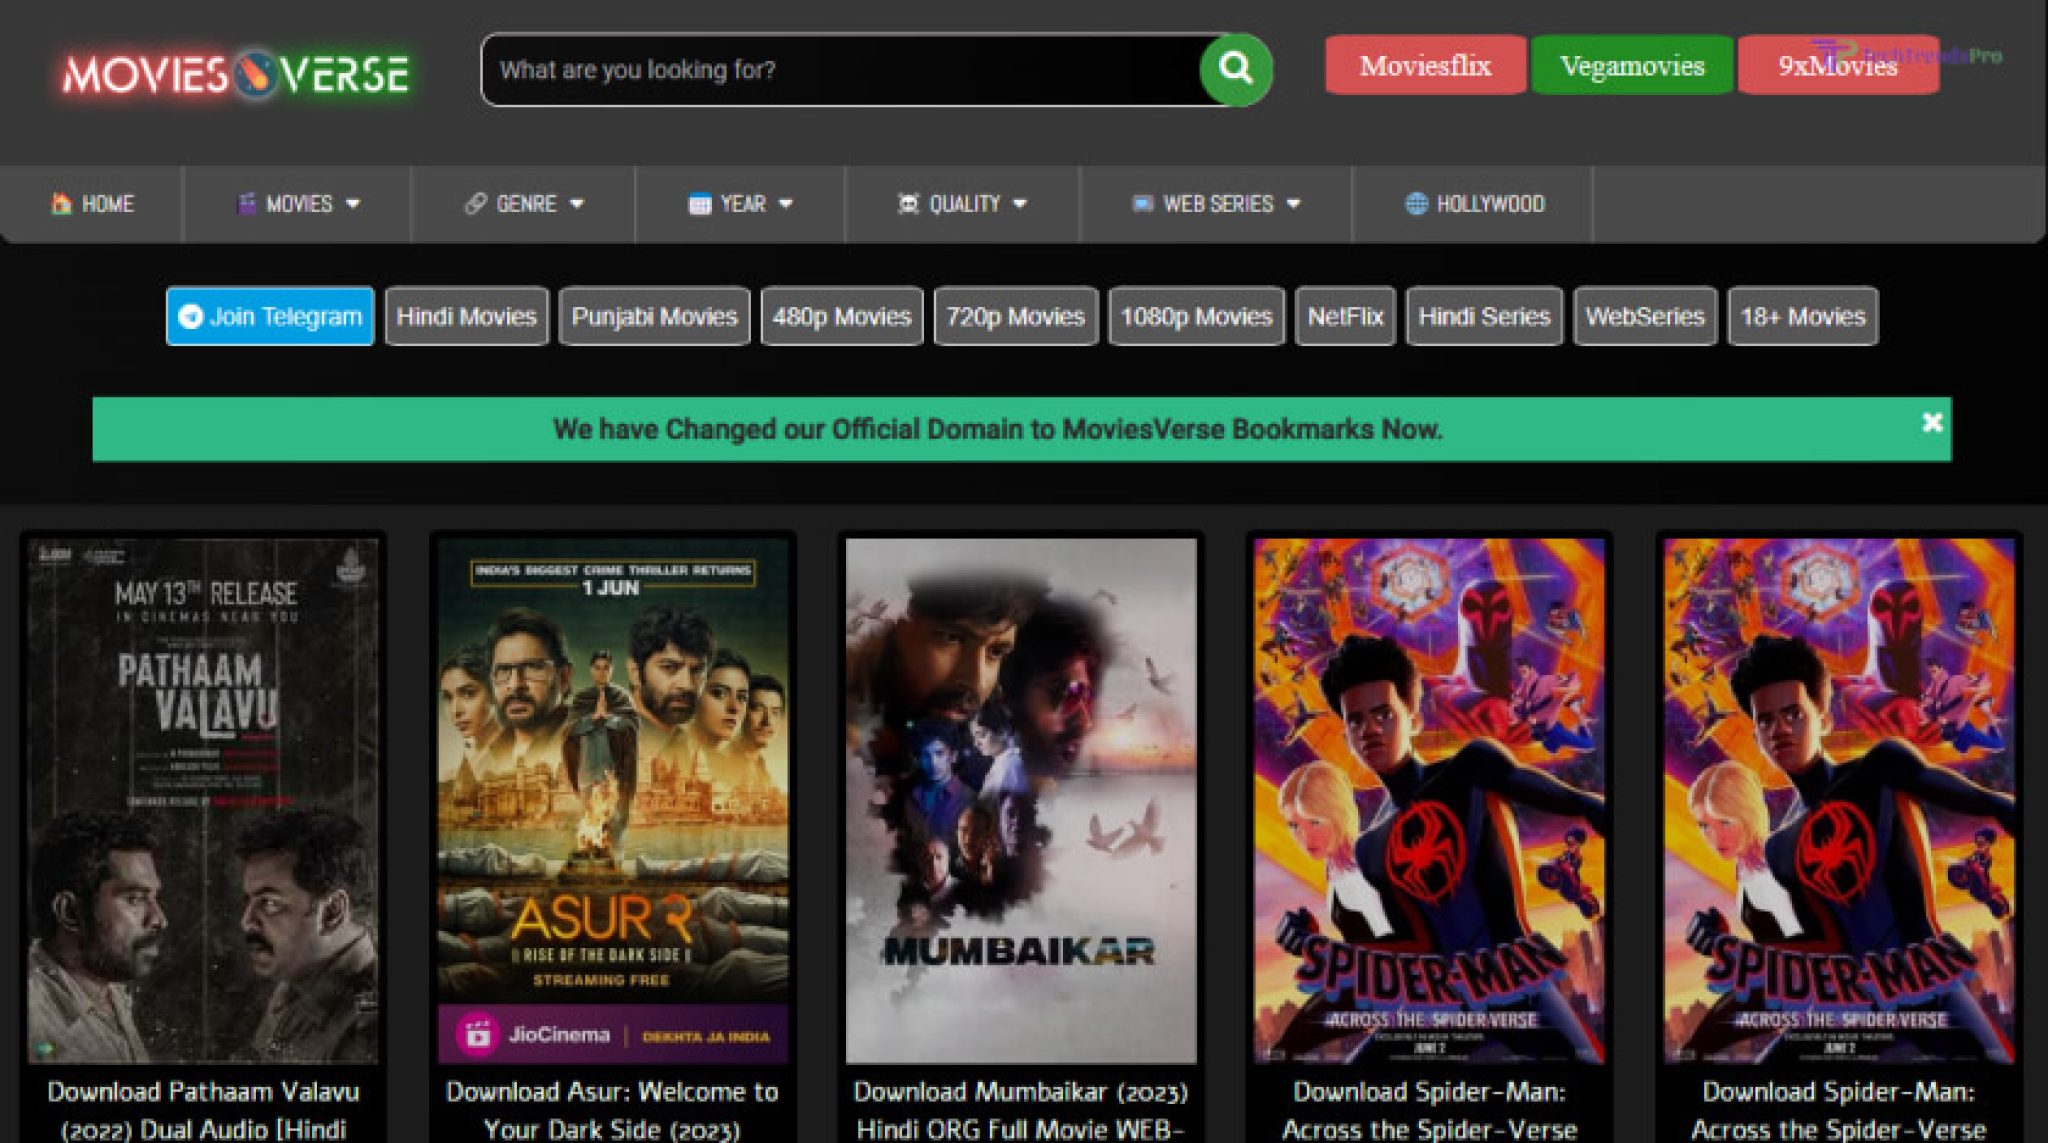Image resolution: width=2048 pixels, height=1143 pixels.
Task: Open the Mumbaikar poster
Action: coord(1021,800)
